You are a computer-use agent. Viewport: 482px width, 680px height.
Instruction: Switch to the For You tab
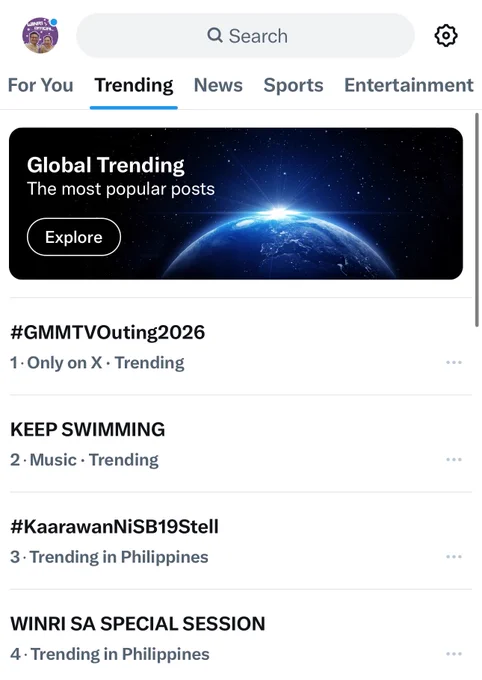pos(40,85)
